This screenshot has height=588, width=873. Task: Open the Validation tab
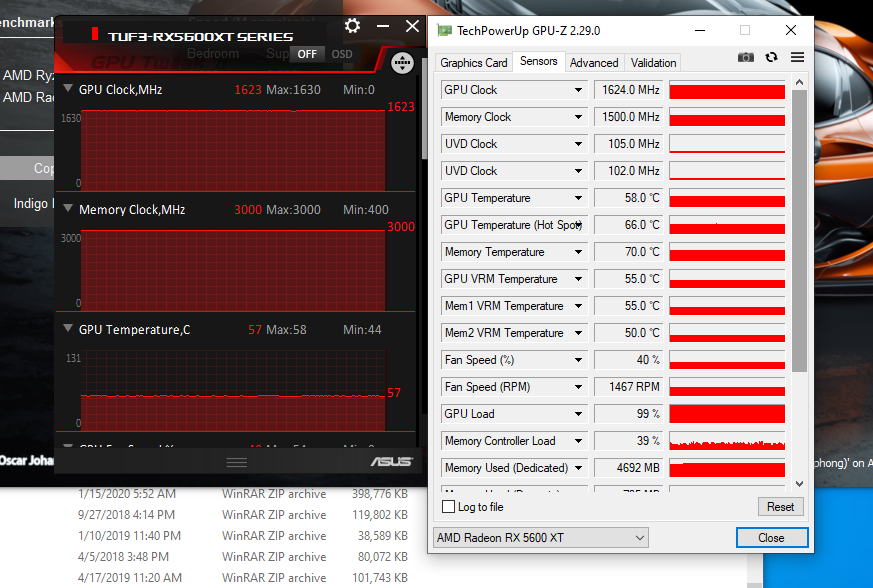tap(654, 63)
